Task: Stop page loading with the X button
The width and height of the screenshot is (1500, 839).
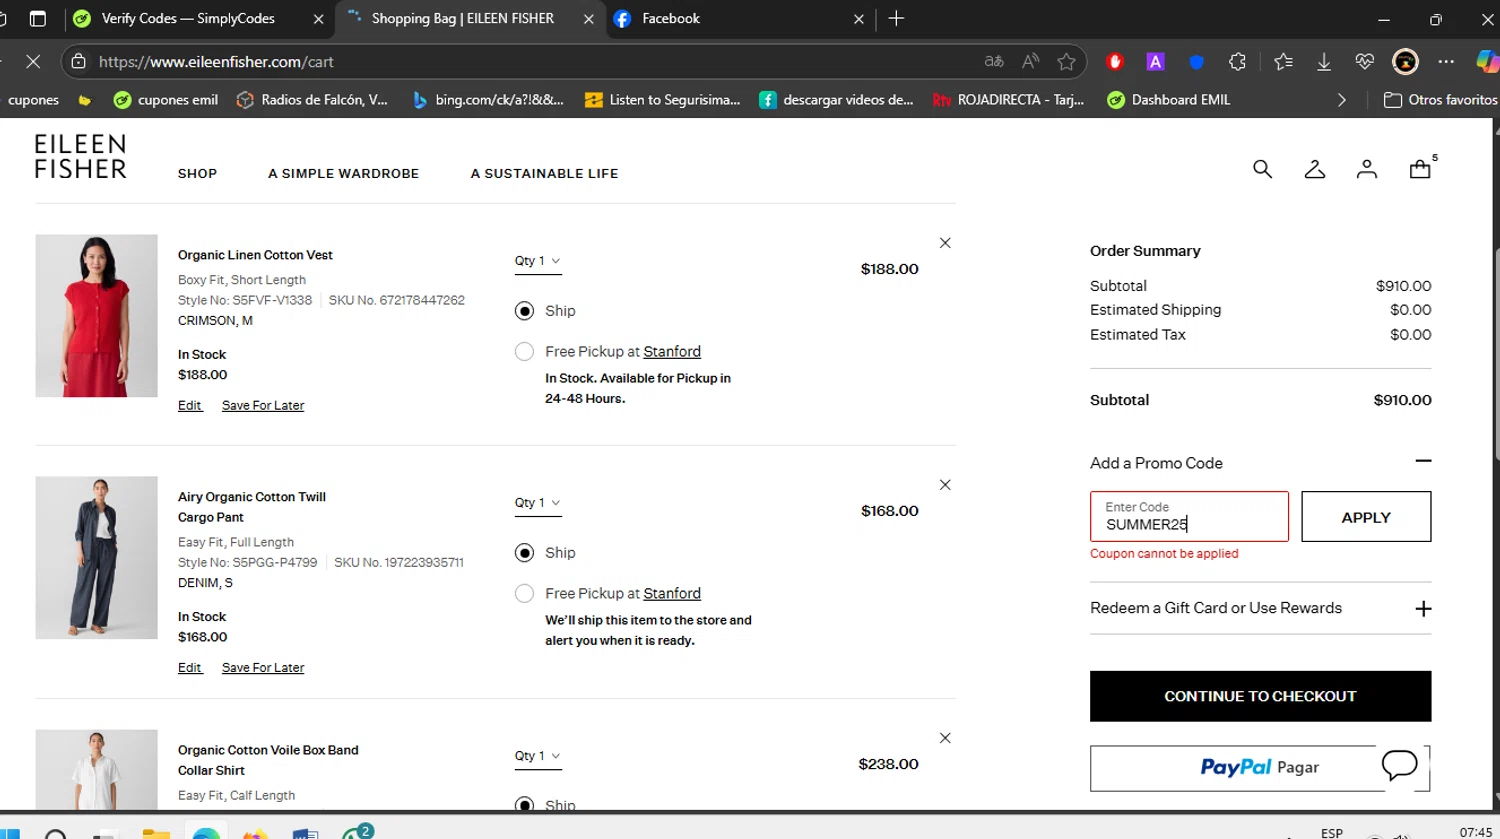Action: [33, 62]
